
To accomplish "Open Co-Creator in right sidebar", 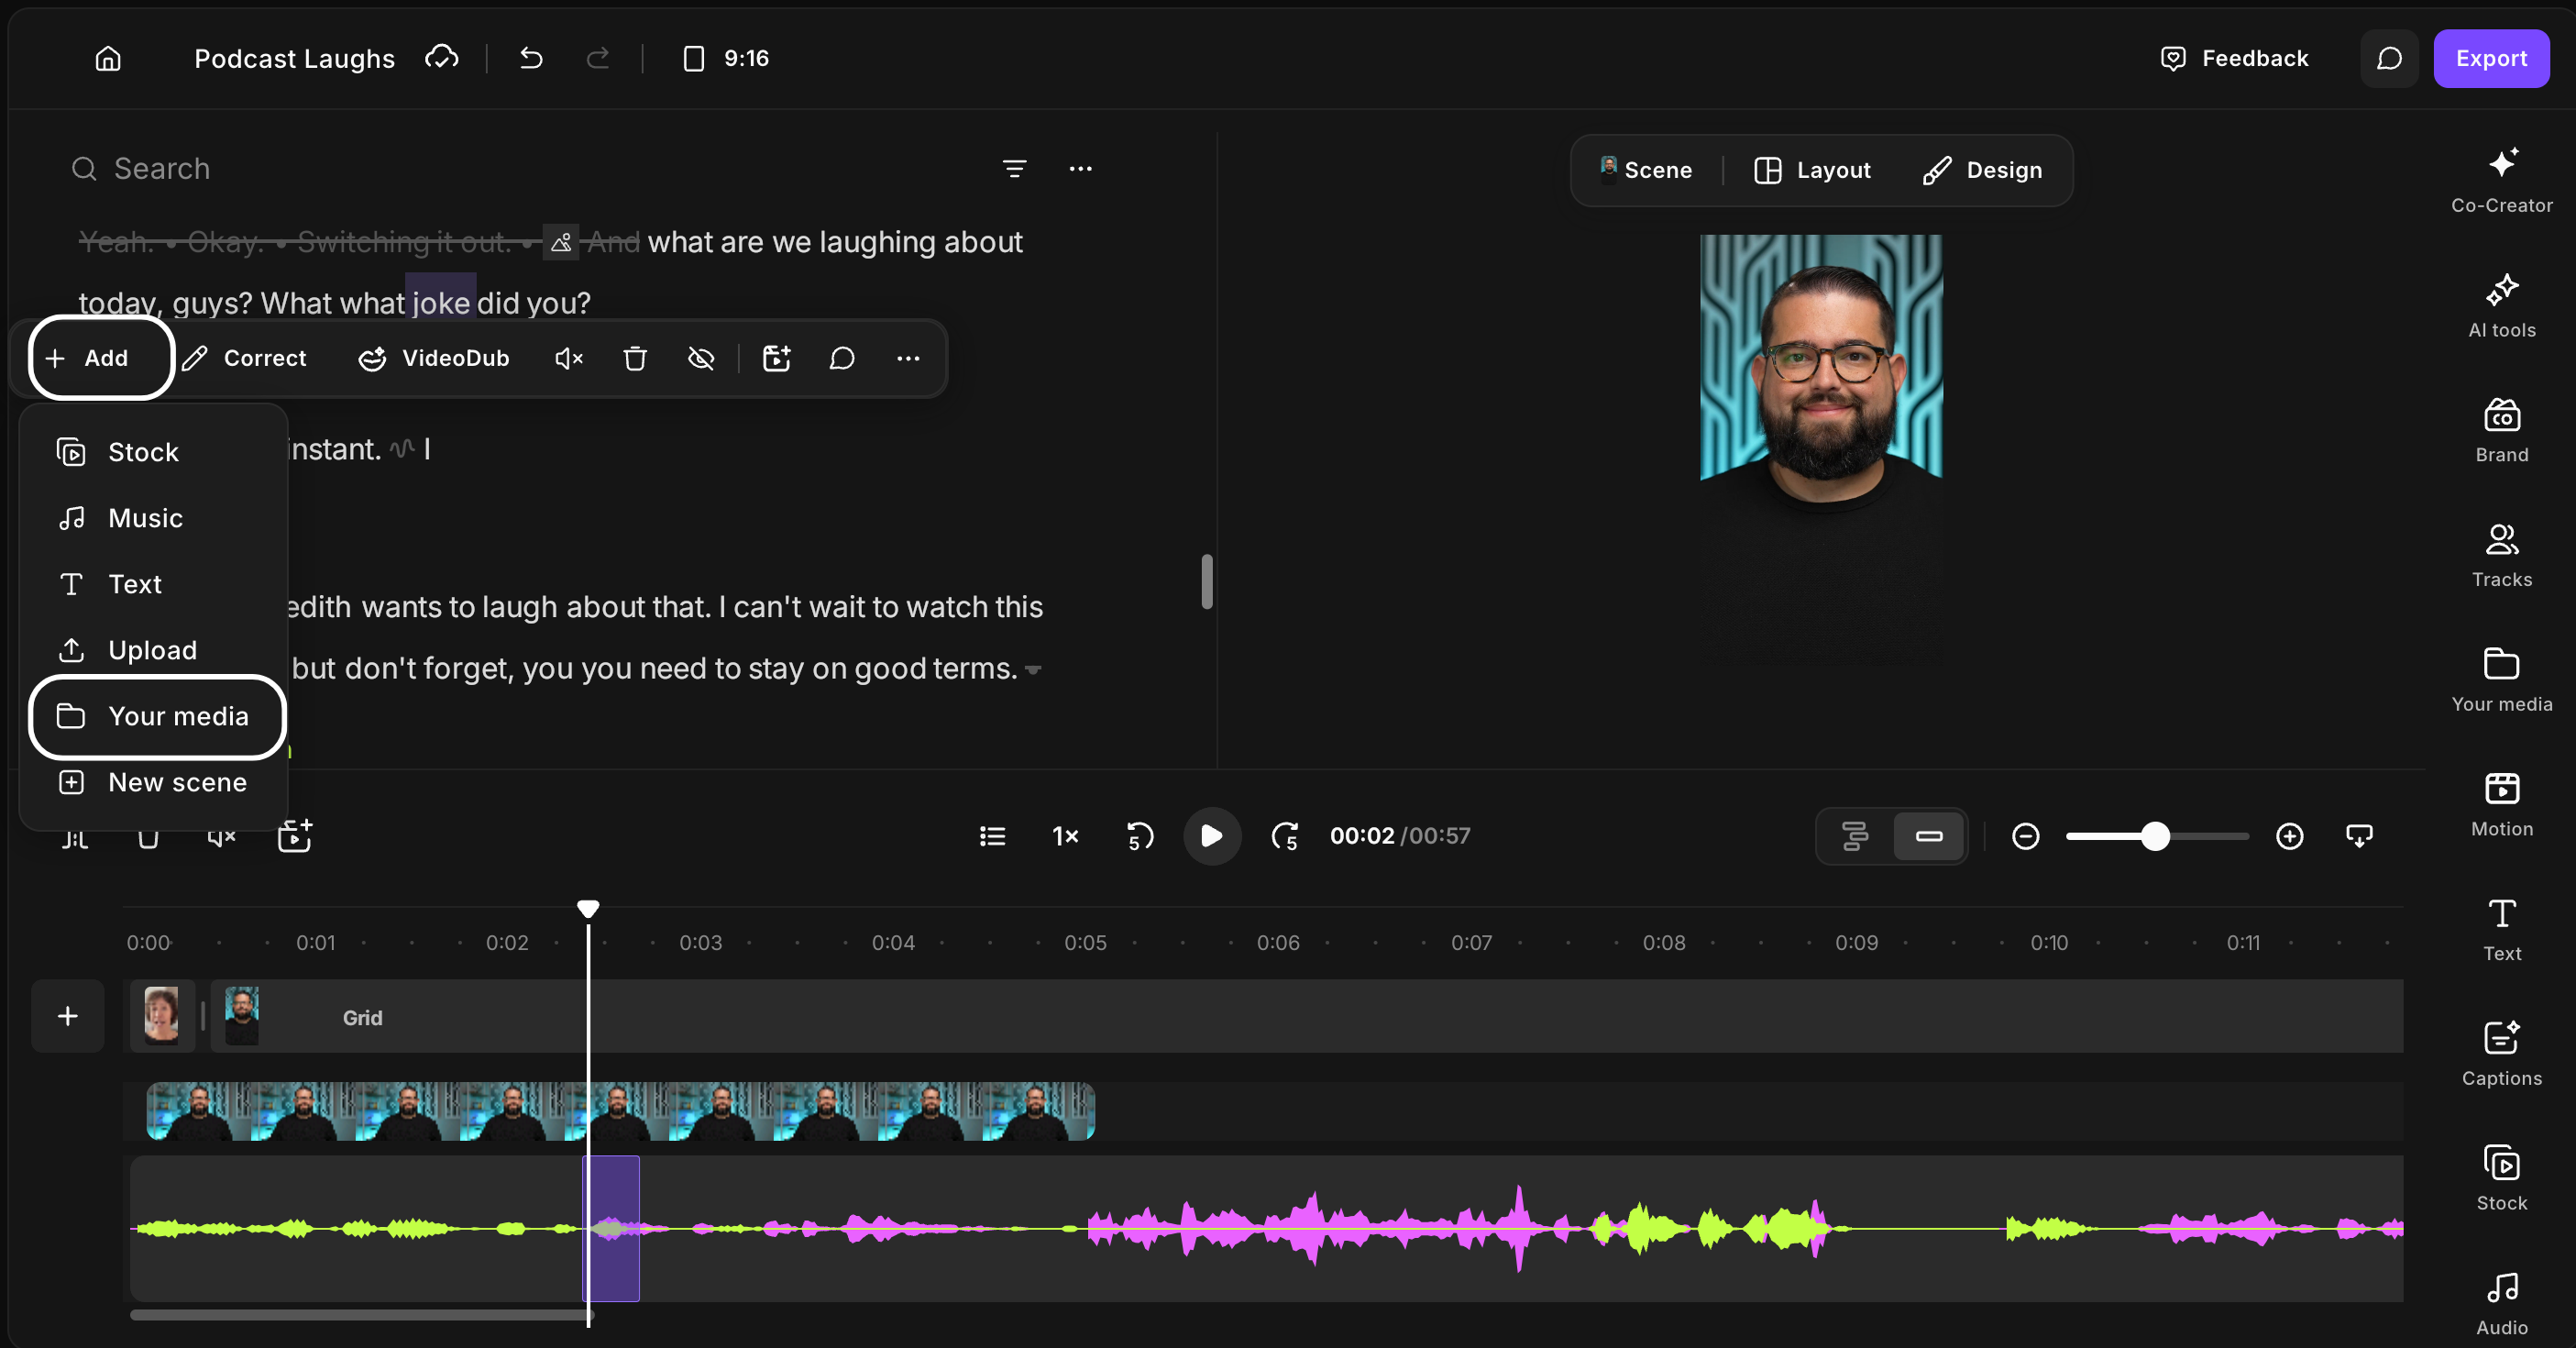I will (2501, 180).
